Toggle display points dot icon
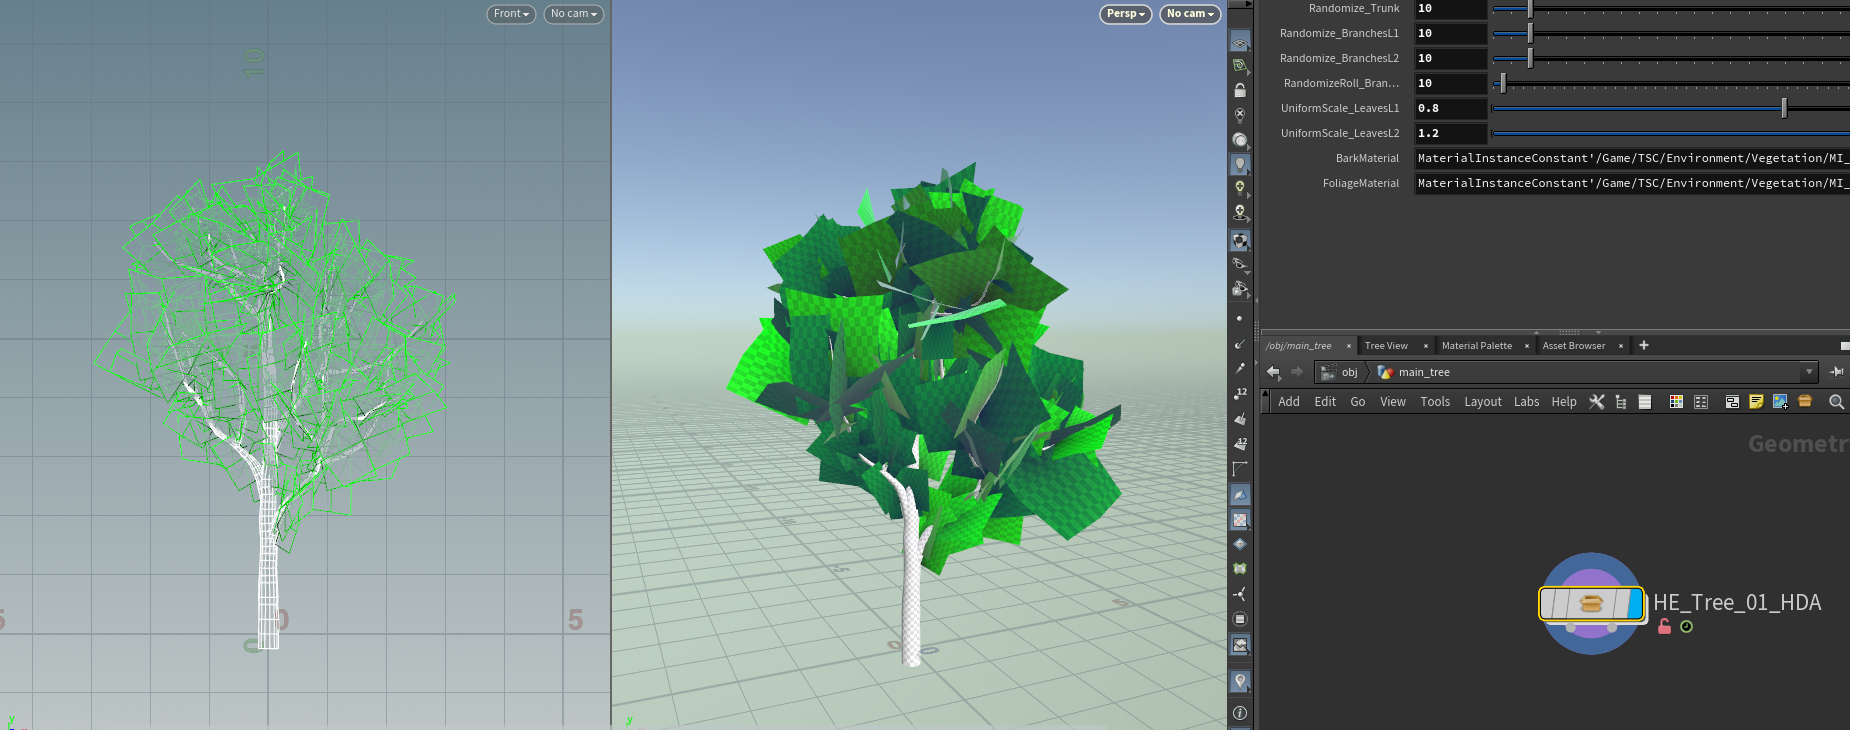 click(x=1240, y=319)
